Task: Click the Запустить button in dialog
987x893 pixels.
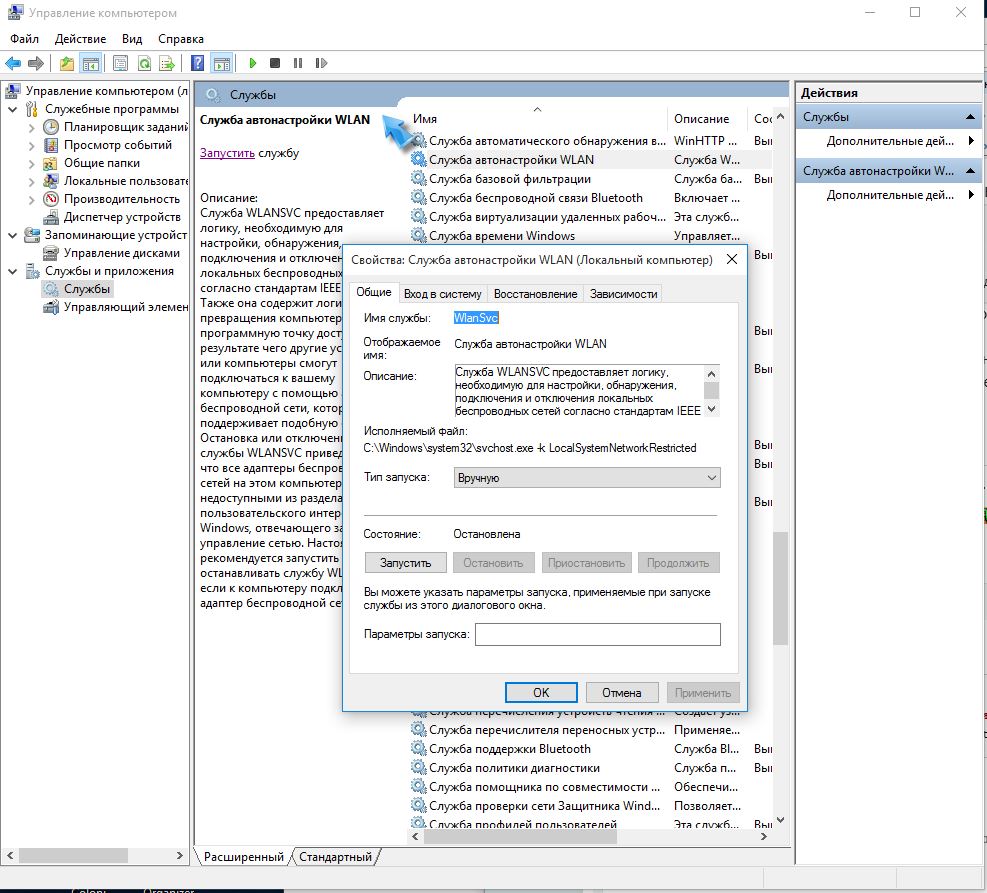Action: coord(405,563)
